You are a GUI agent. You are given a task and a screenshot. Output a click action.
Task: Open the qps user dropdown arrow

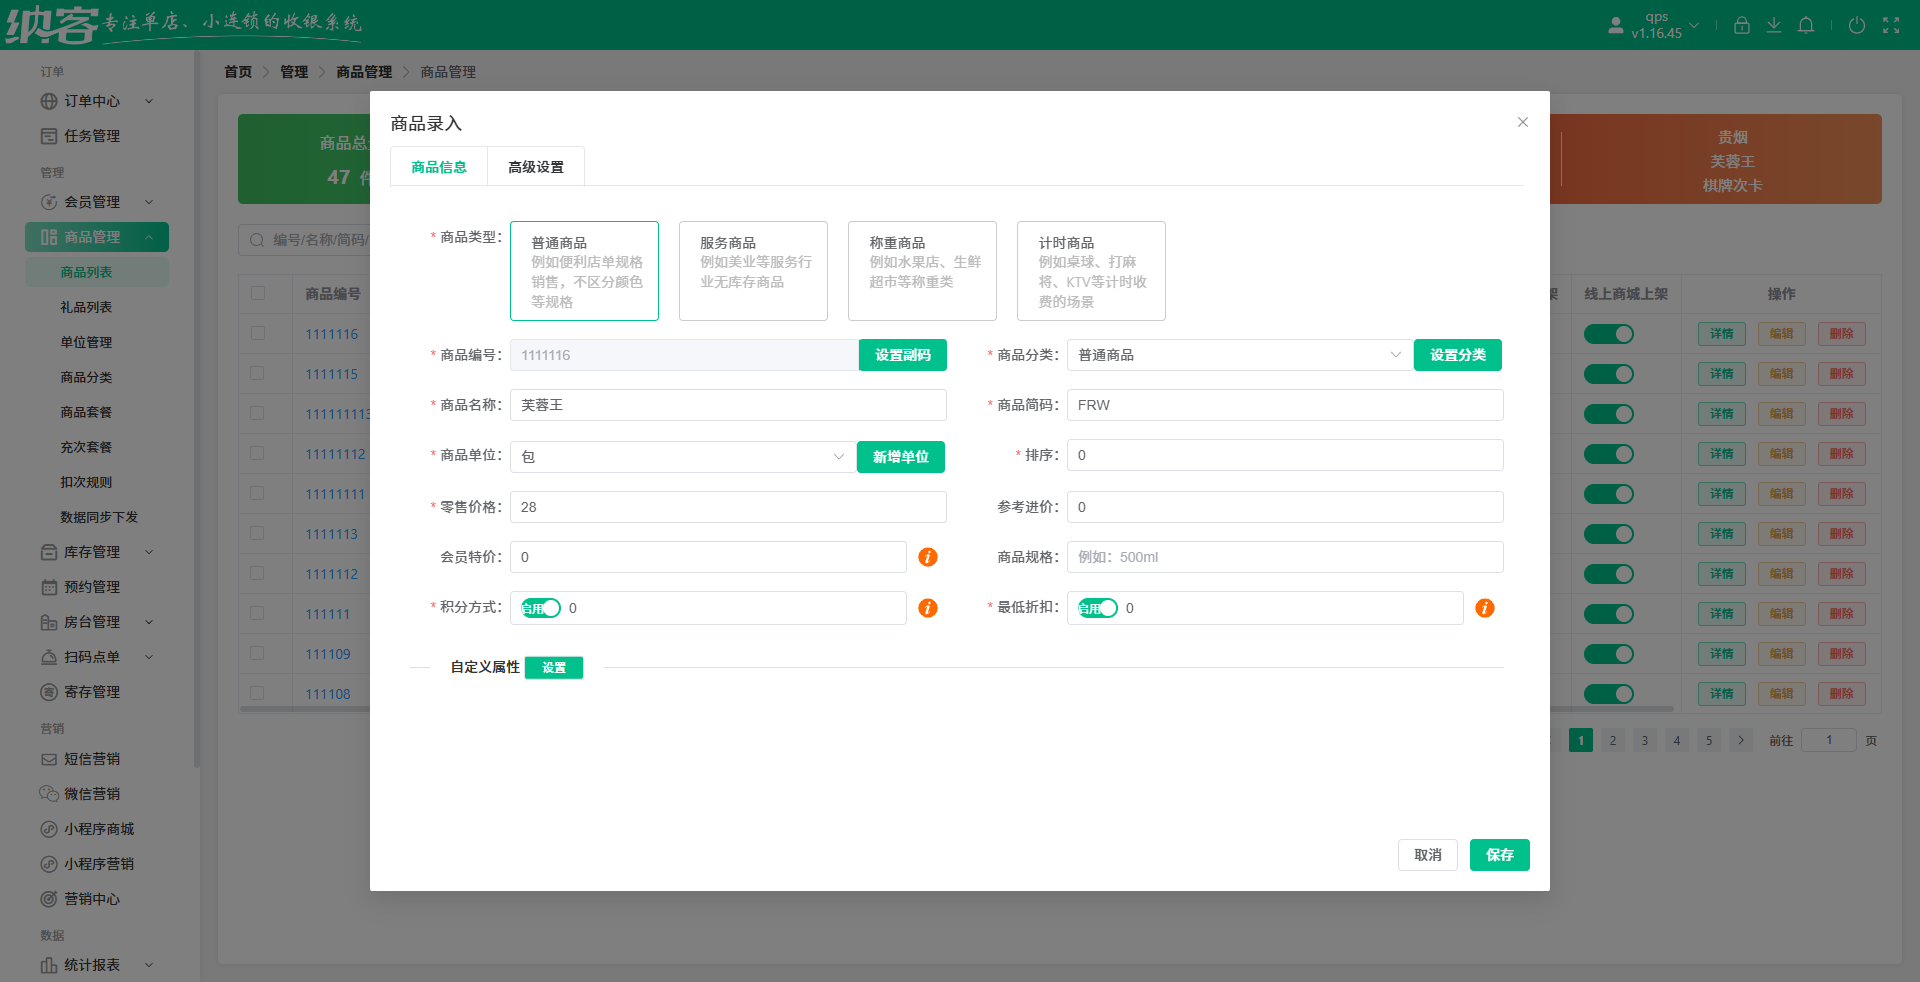tap(1694, 25)
